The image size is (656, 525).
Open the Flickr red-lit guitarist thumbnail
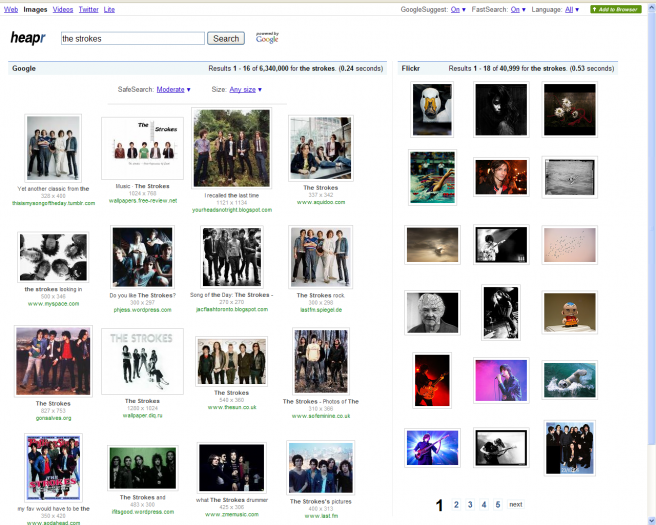[x=432, y=380]
